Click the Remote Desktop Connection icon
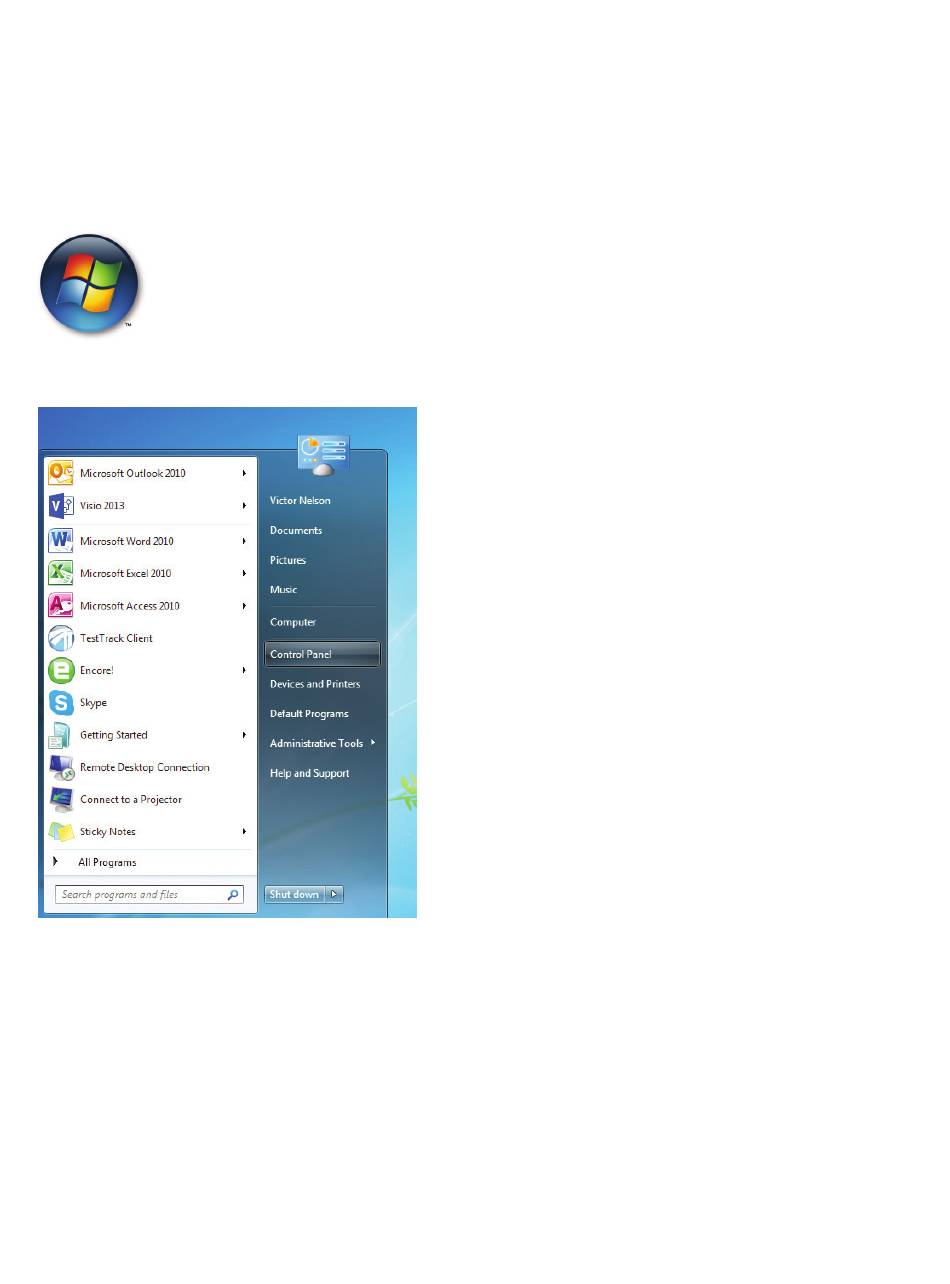Viewport: 950px width, 1284px height. (x=61, y=767)
